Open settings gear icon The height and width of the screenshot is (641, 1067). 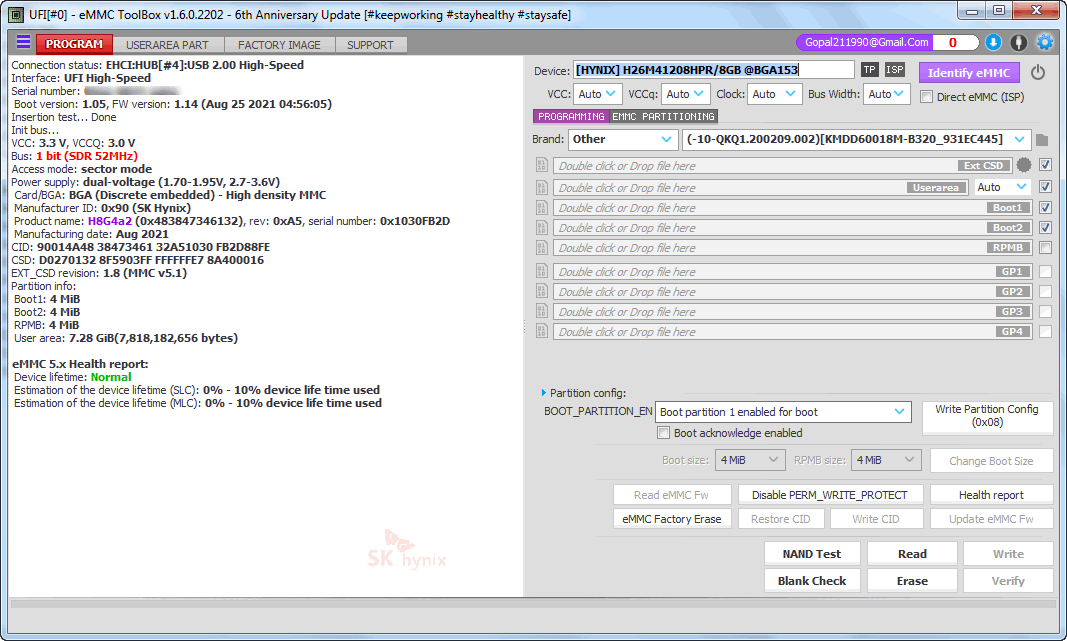click(x=1044, y=42)
